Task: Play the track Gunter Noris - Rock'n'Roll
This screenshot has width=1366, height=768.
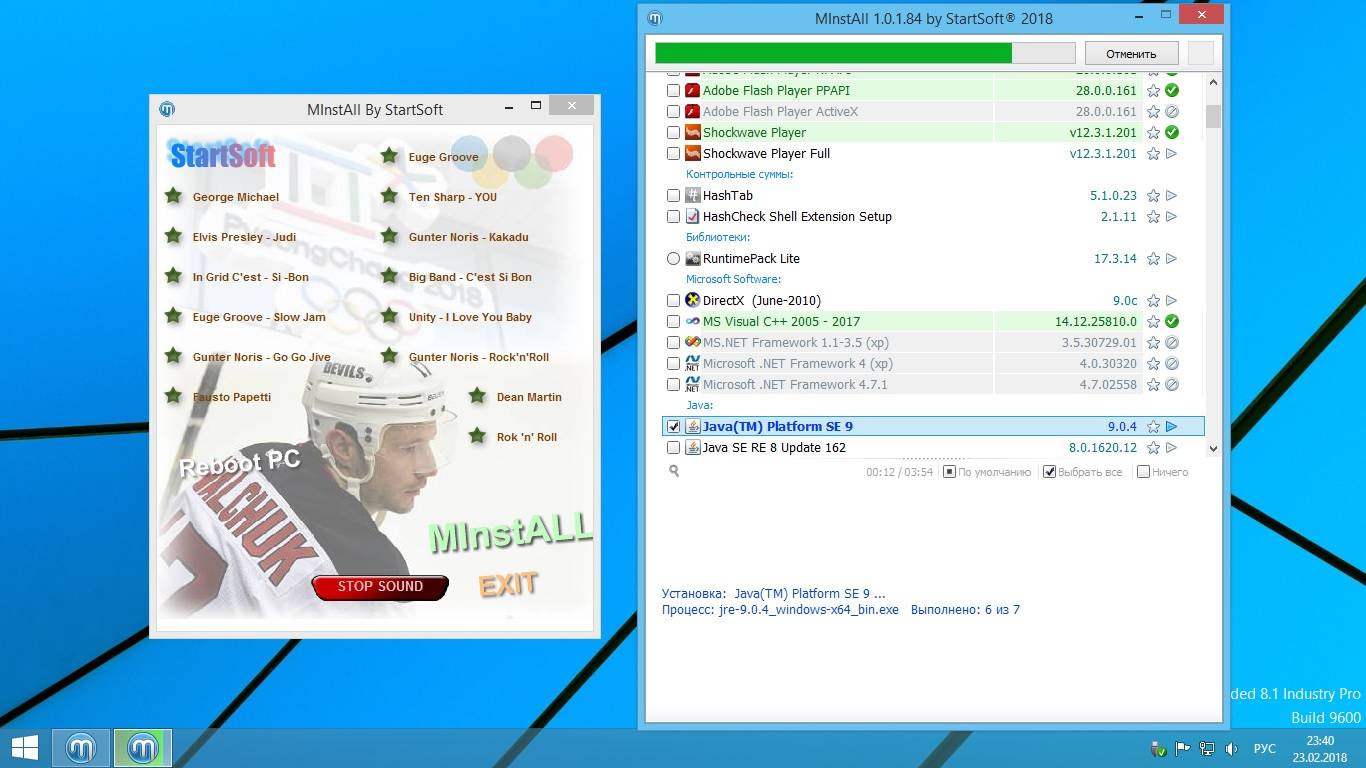Action: coord(478,357)
